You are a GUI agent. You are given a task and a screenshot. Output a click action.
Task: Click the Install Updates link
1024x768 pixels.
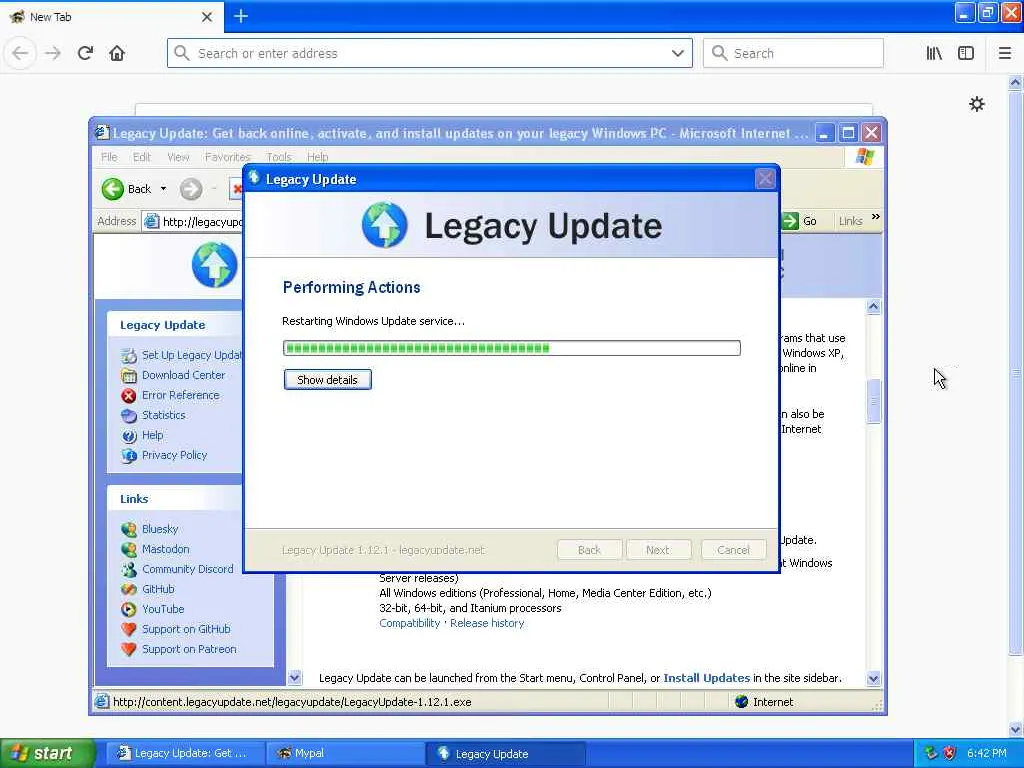click(707, 678)
